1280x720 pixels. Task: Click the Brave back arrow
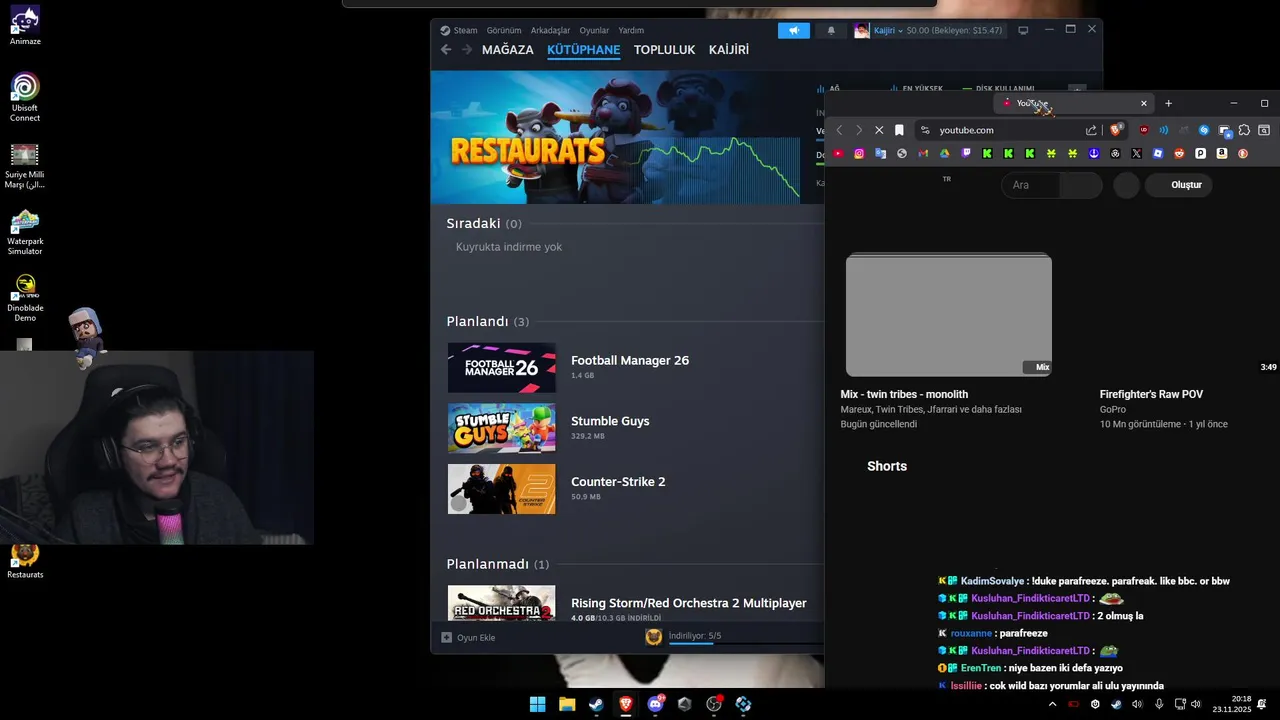point(839,130)
